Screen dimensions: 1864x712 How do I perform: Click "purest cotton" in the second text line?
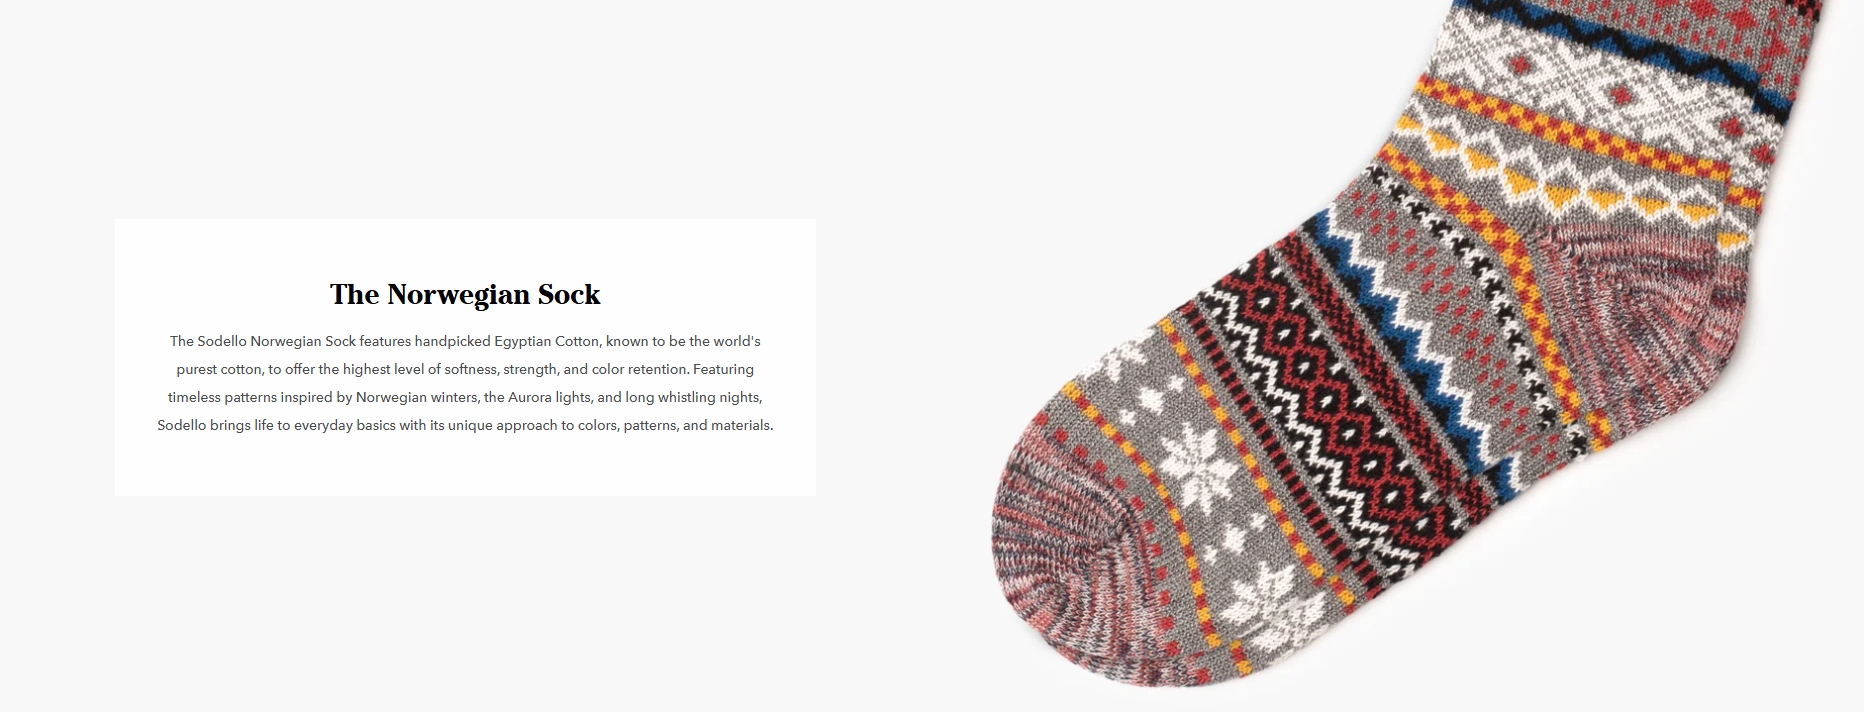(220, 369)
